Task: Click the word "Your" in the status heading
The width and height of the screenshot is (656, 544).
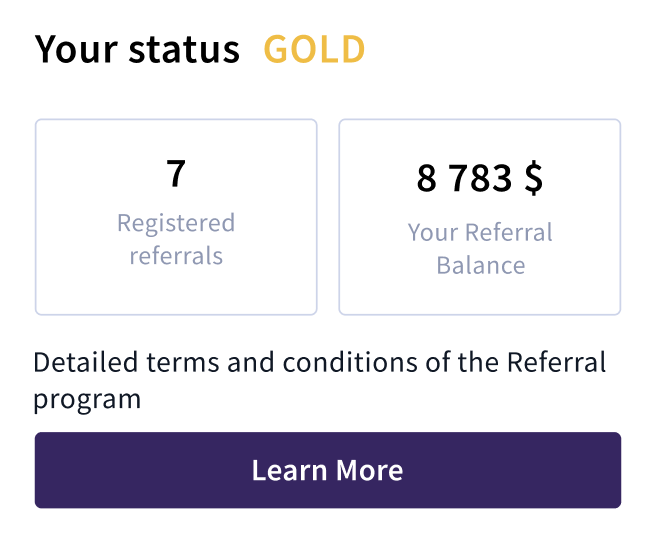Action: coord(76,49)
